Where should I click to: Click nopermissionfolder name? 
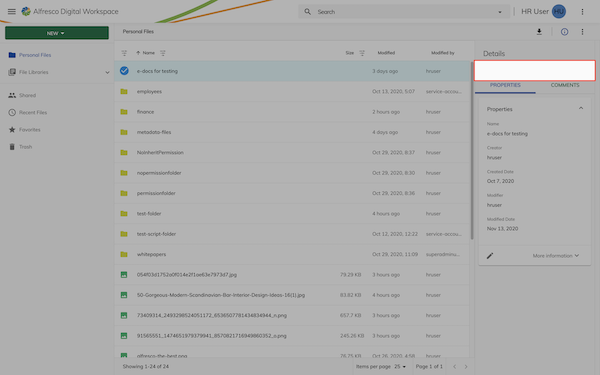pos(159,173)
